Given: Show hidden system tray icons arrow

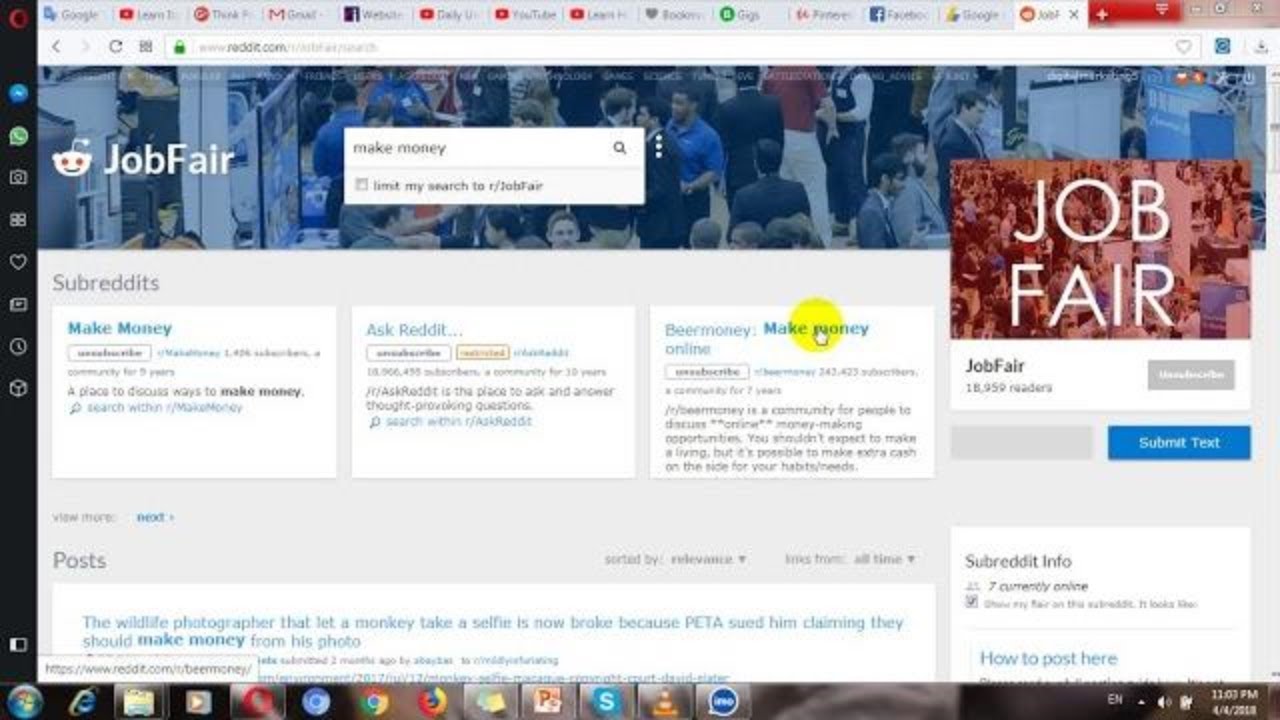Looking at the screenshot, I should 1142,702.
